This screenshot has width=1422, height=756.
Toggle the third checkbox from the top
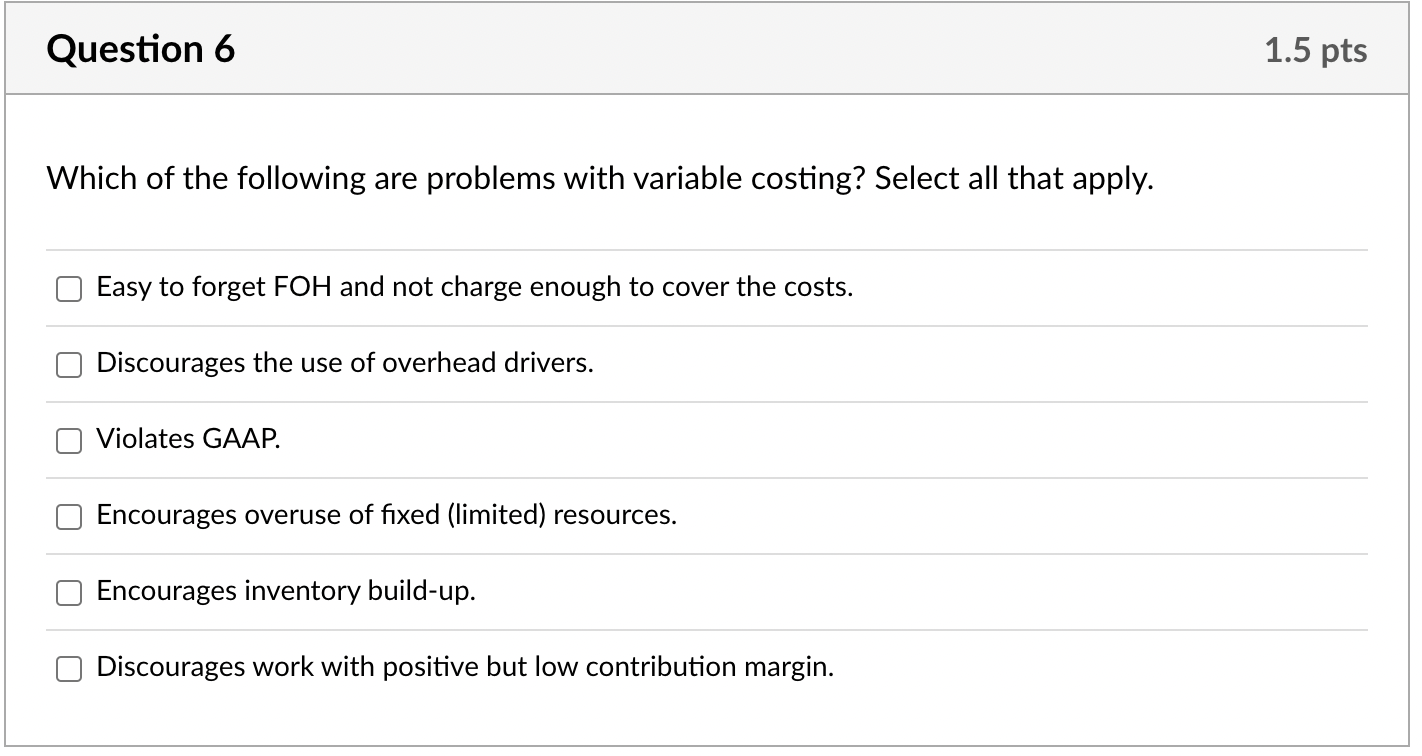pos(68,440)
